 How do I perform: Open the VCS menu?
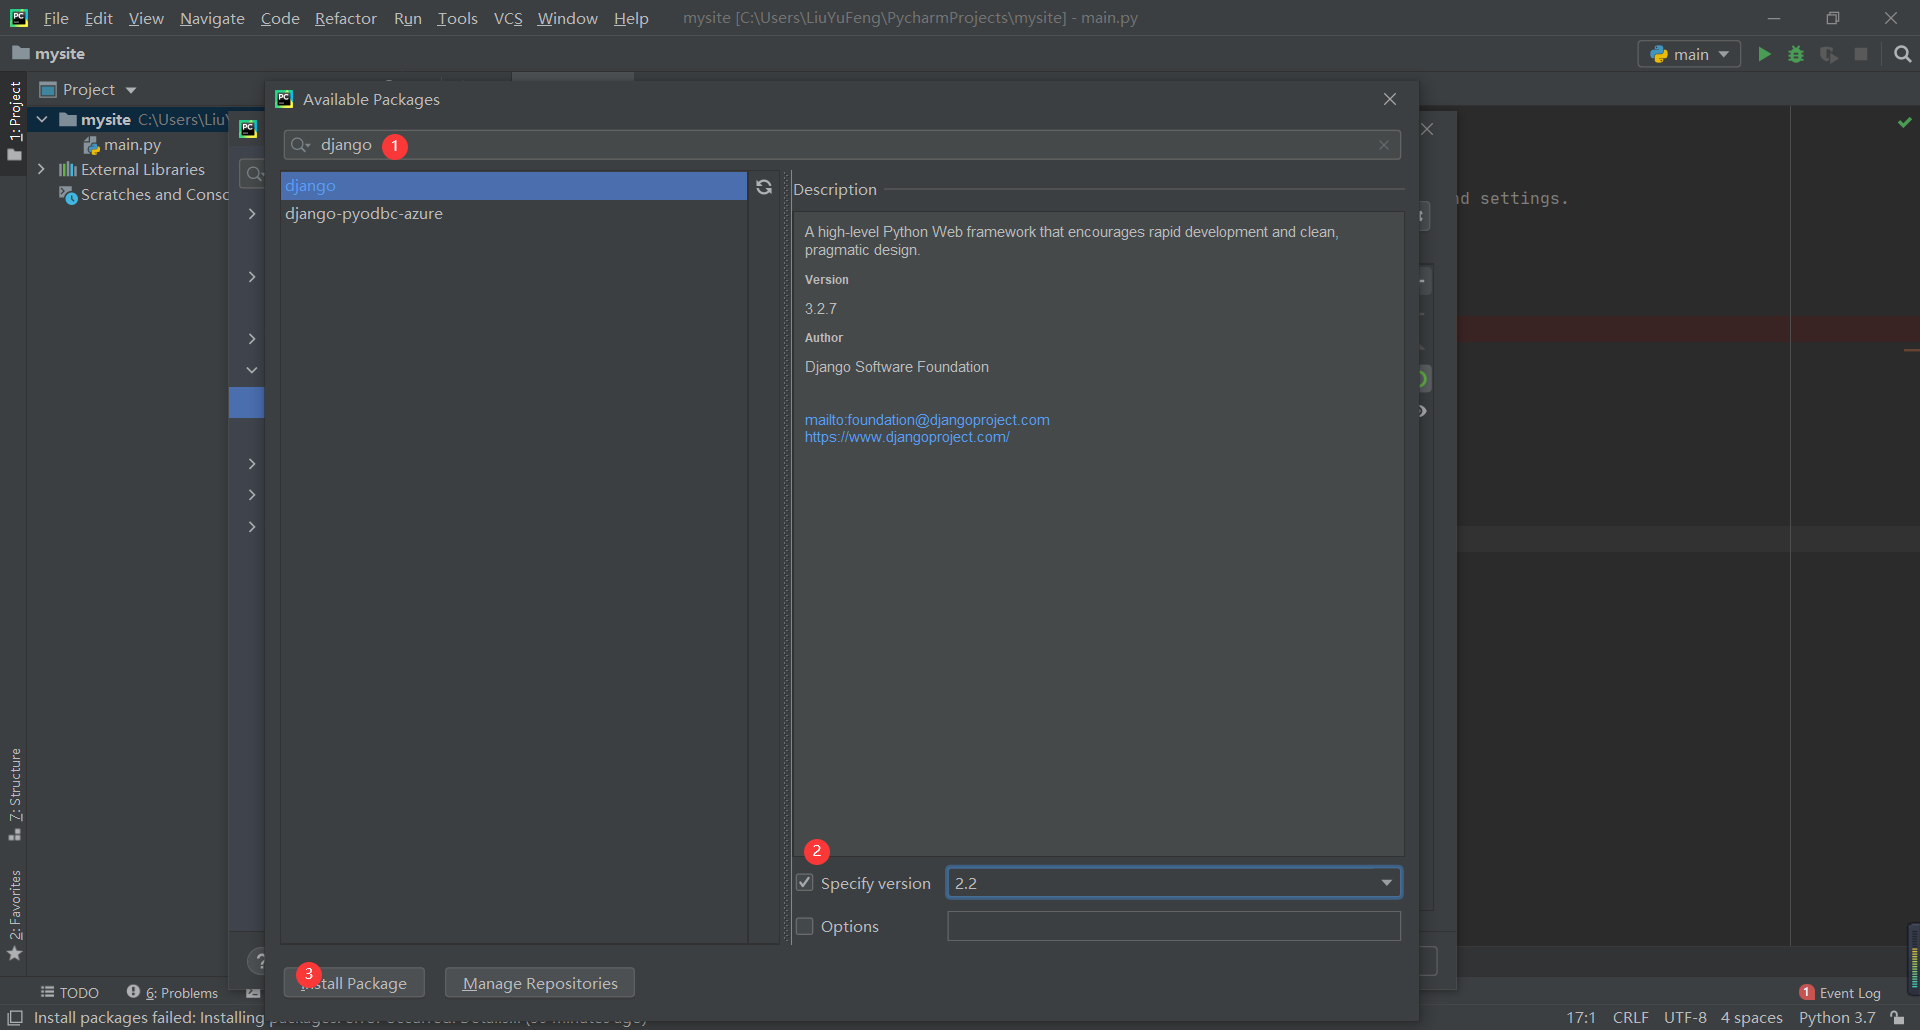[508, 18]
